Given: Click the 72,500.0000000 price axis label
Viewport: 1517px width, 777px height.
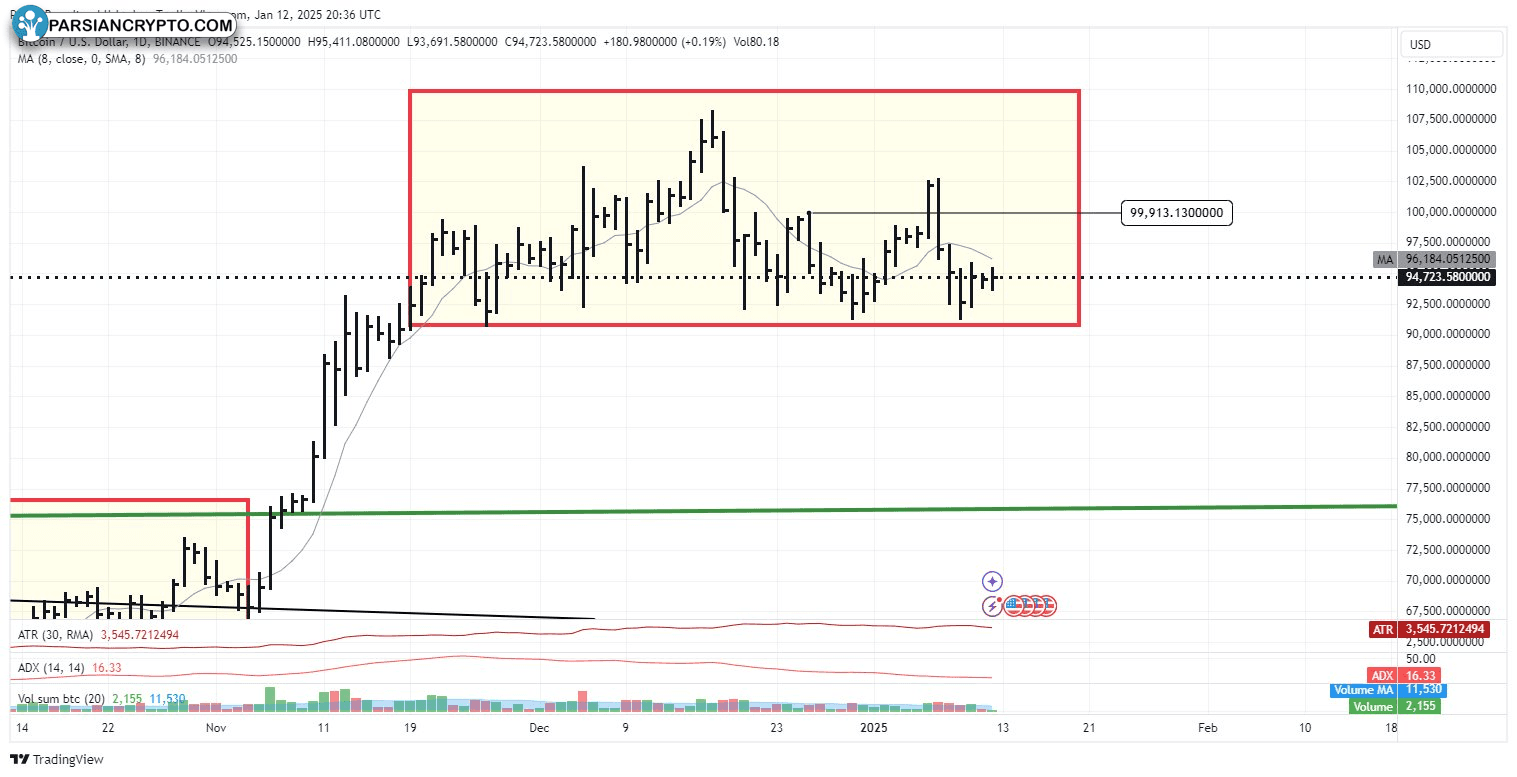Looking at the screenshot, I should tap(1450, 549).
